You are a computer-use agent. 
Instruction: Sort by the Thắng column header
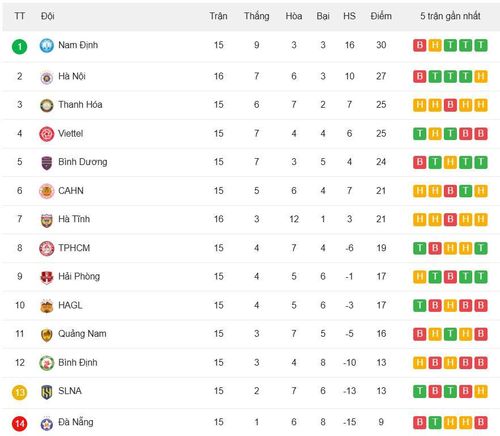[257, 16]
